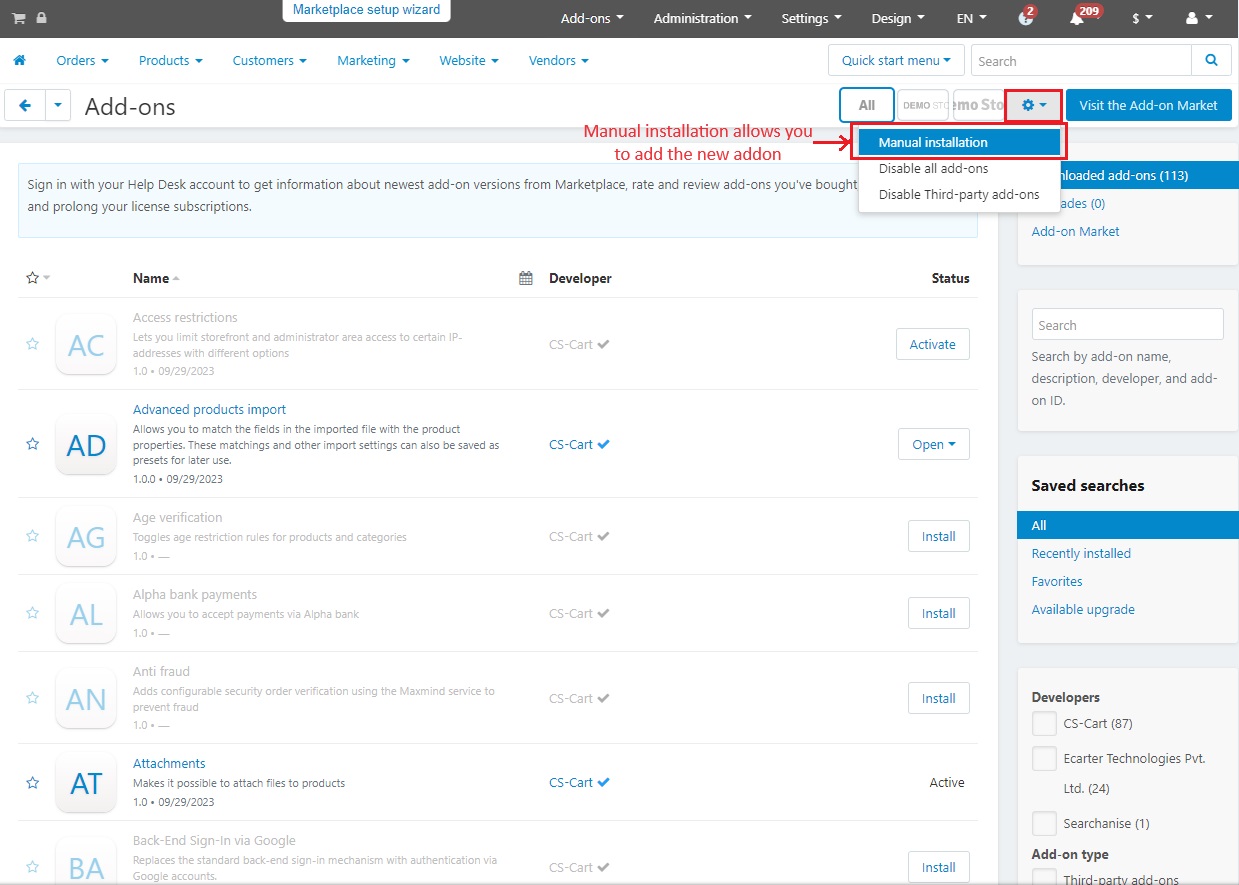Open the Marketing menu
The image size is (1239, 885).
pos(373,61)
